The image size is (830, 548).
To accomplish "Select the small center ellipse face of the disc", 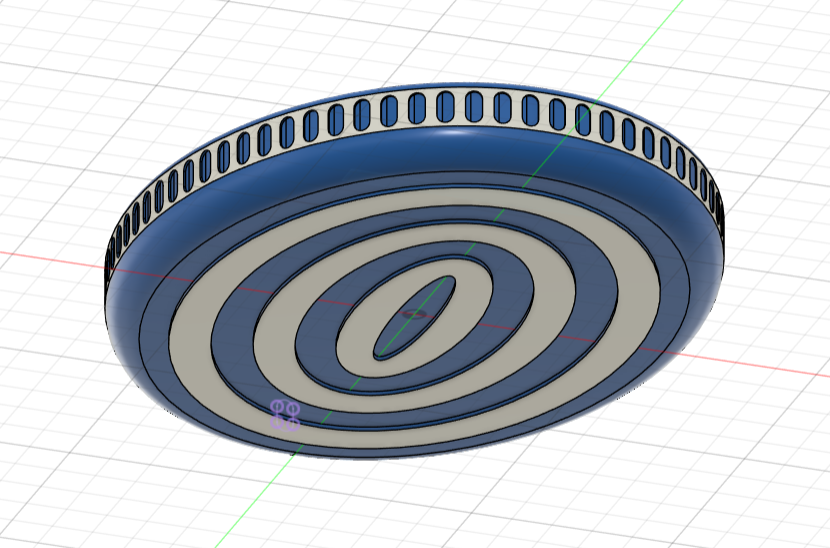I will click(414, 318).
